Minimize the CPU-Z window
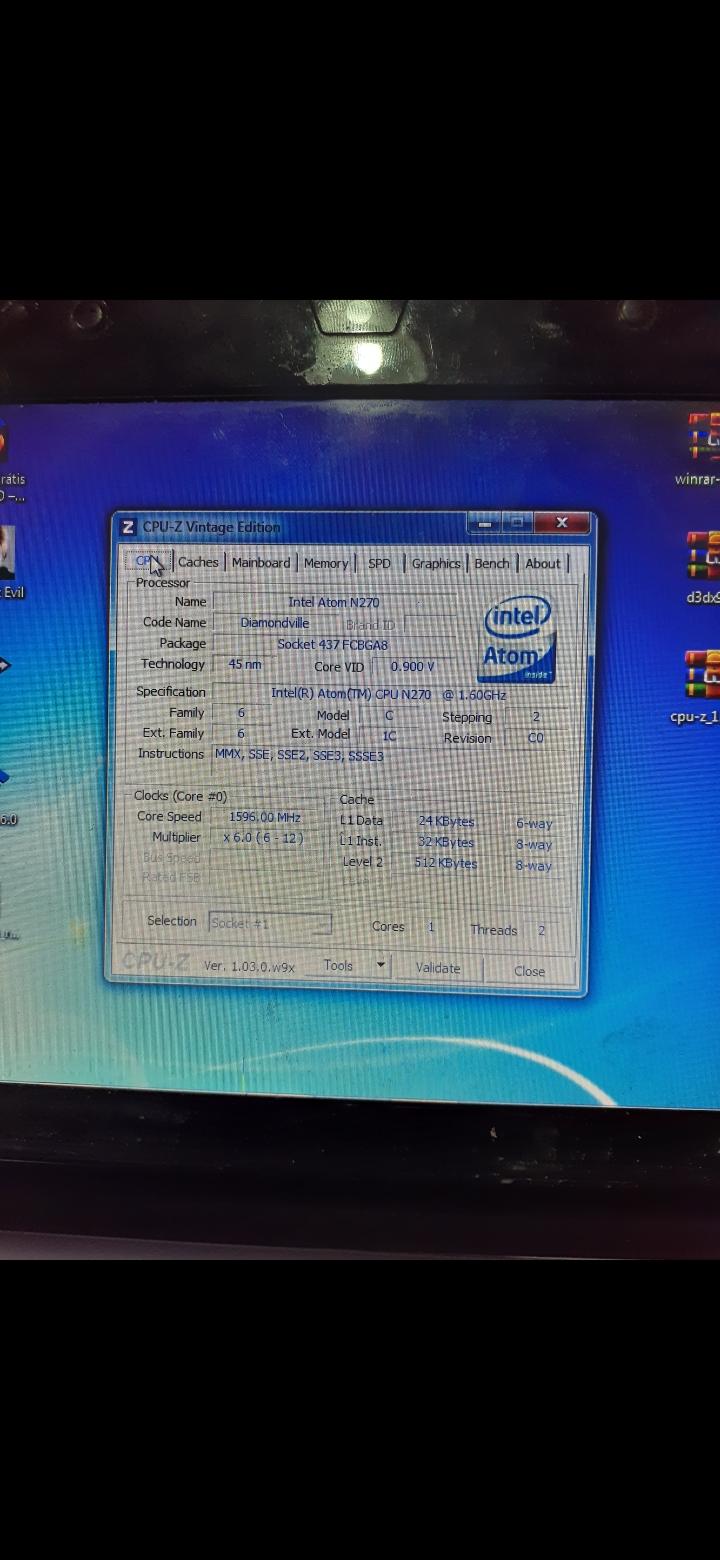The height and width of the screenshot is (1560, 720). 484,523
